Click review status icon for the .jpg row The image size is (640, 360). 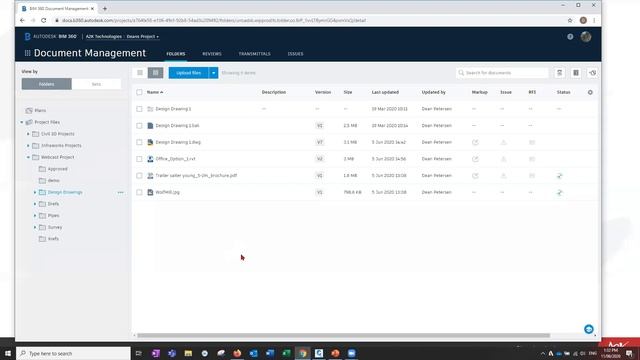click(560, 192)
